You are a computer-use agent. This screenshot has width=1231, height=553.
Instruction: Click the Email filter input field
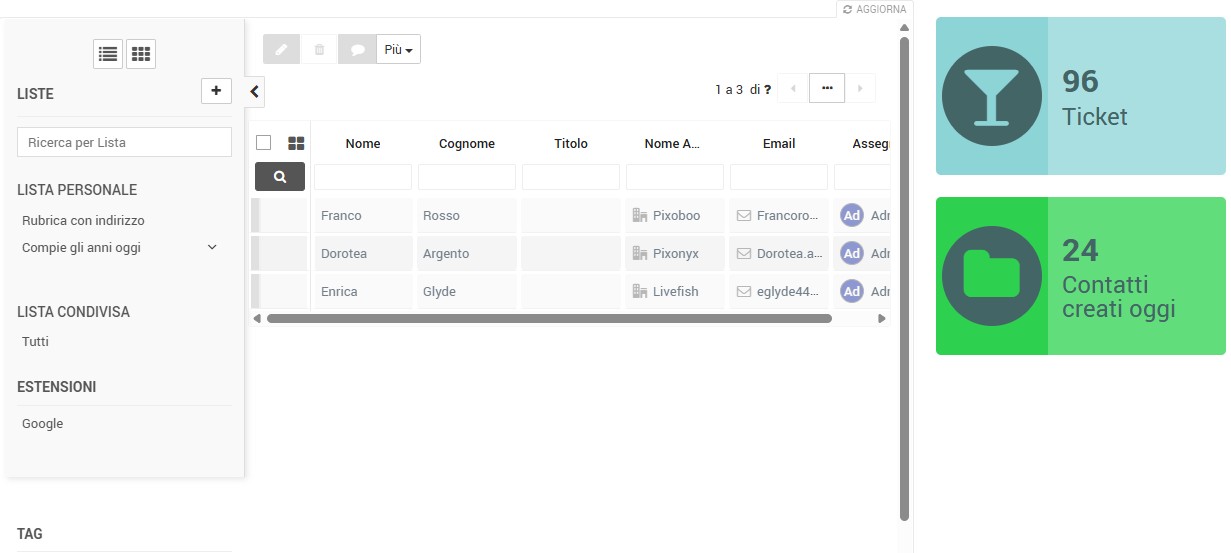click(779, 177)
